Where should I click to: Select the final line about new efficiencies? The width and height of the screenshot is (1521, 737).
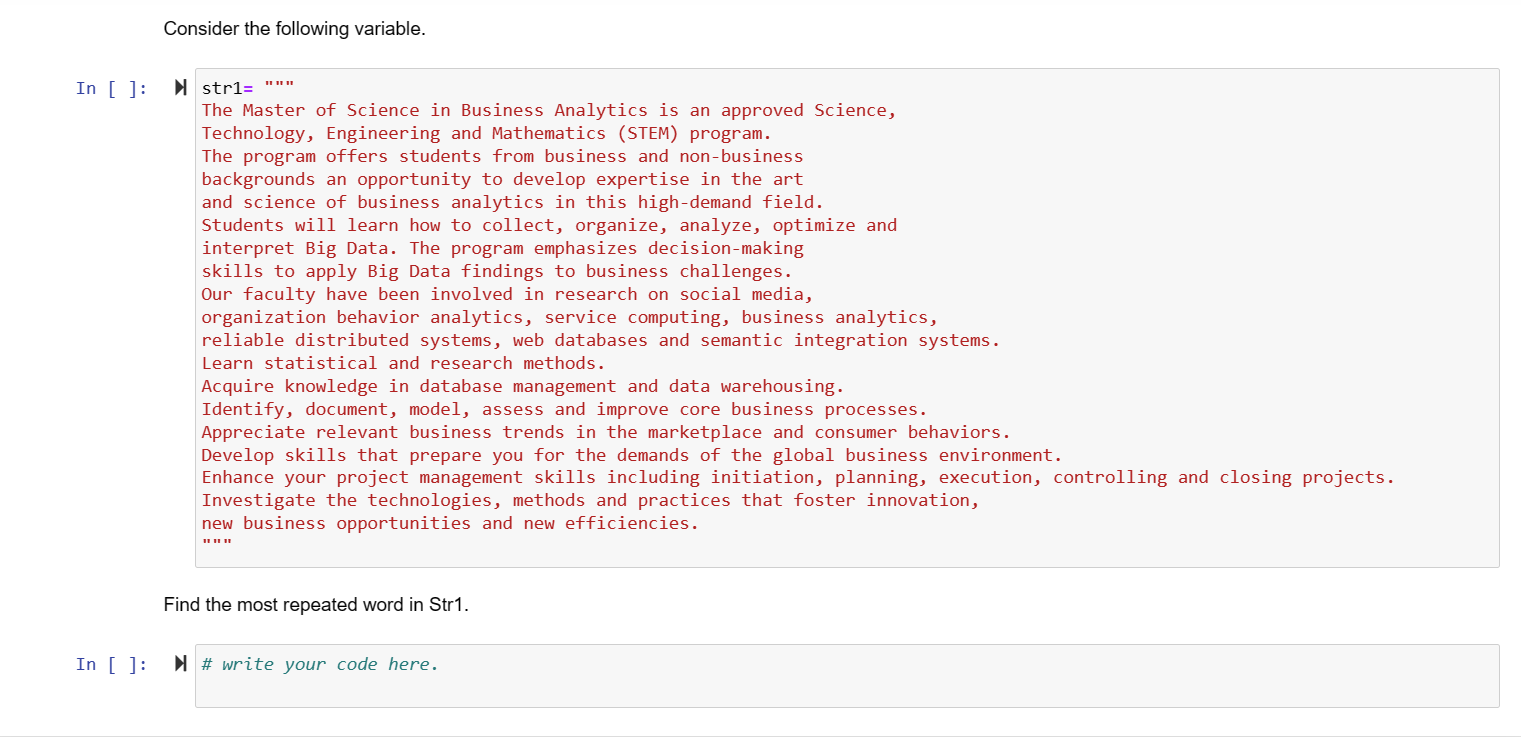449,522
